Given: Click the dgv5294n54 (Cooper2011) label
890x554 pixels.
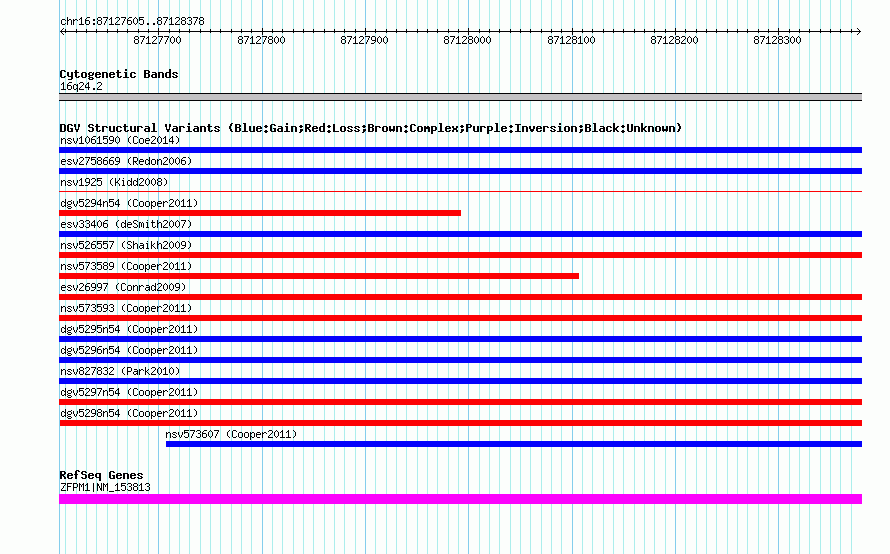Looking at the screenshot, I should pyautogui.click(x=129, y=203).
